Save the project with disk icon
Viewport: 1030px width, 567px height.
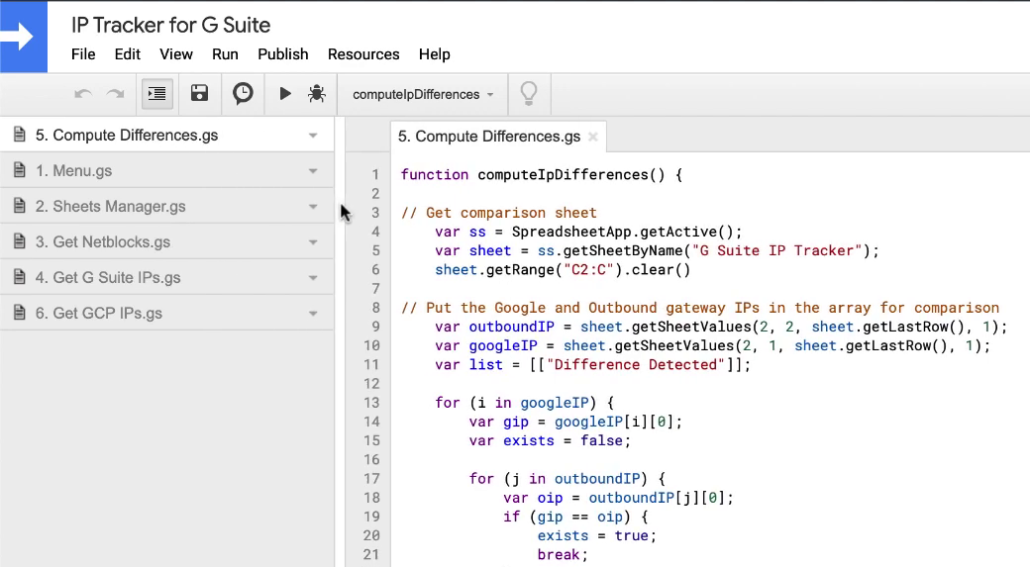pos(200,94)
